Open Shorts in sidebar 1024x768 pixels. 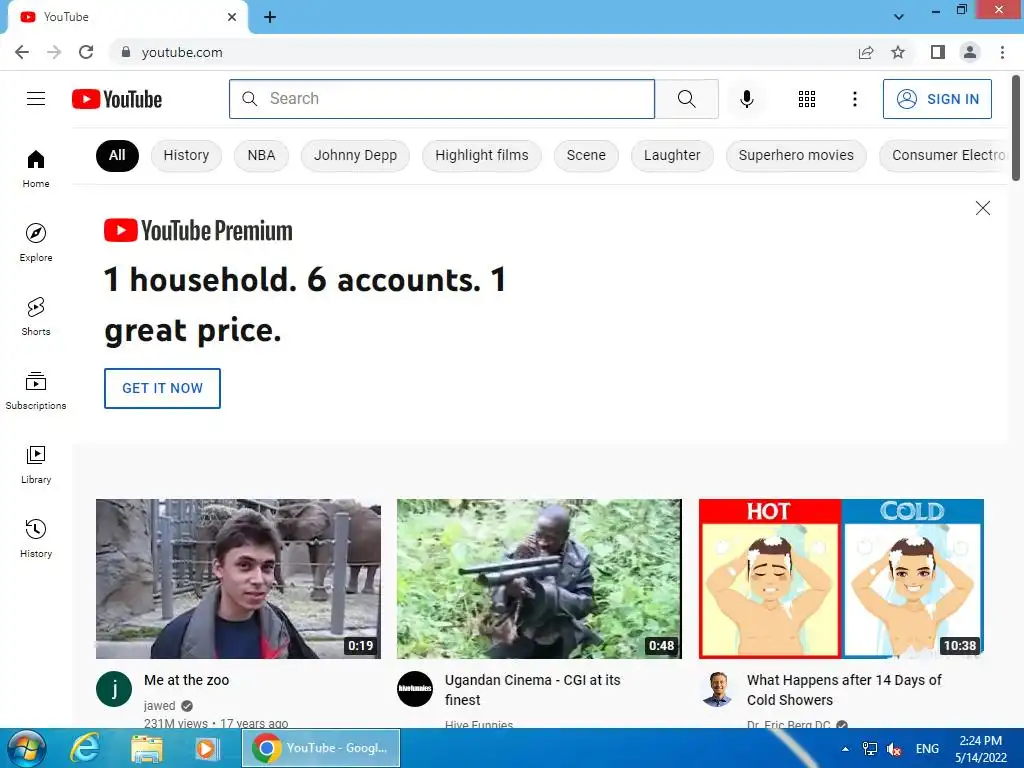coord(36,317)
